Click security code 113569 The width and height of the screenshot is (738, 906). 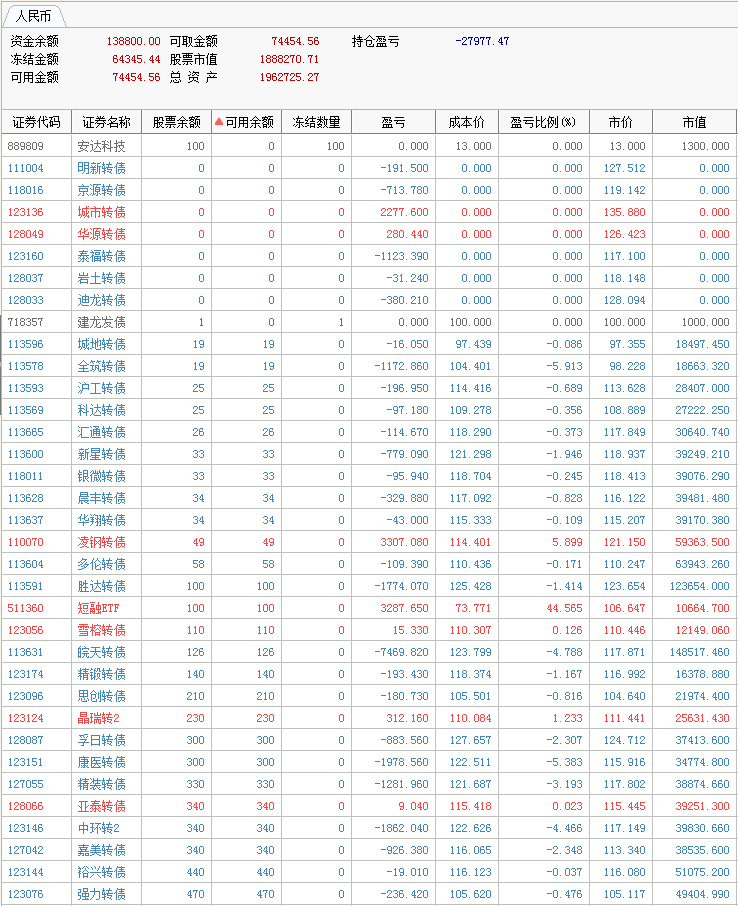click(x=25, y=410)
